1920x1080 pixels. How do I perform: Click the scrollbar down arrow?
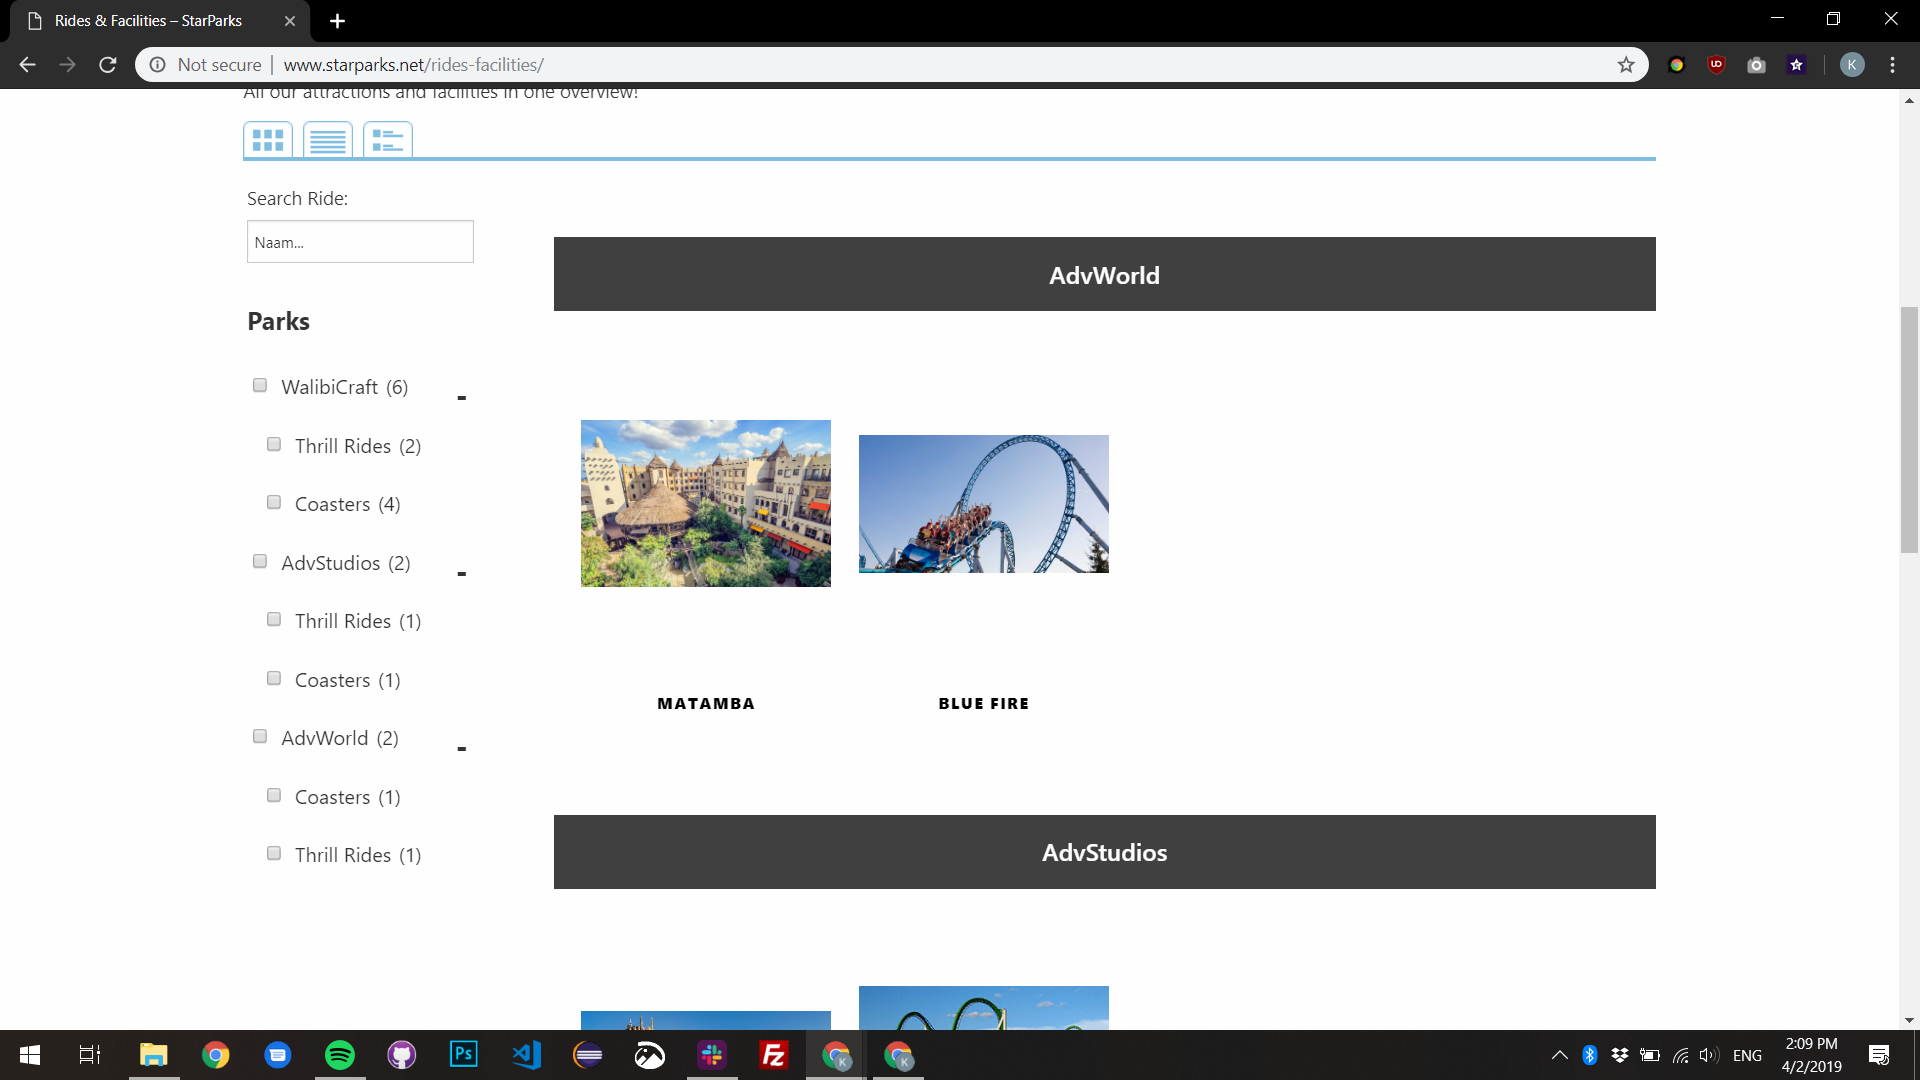click(1910, 1020)
